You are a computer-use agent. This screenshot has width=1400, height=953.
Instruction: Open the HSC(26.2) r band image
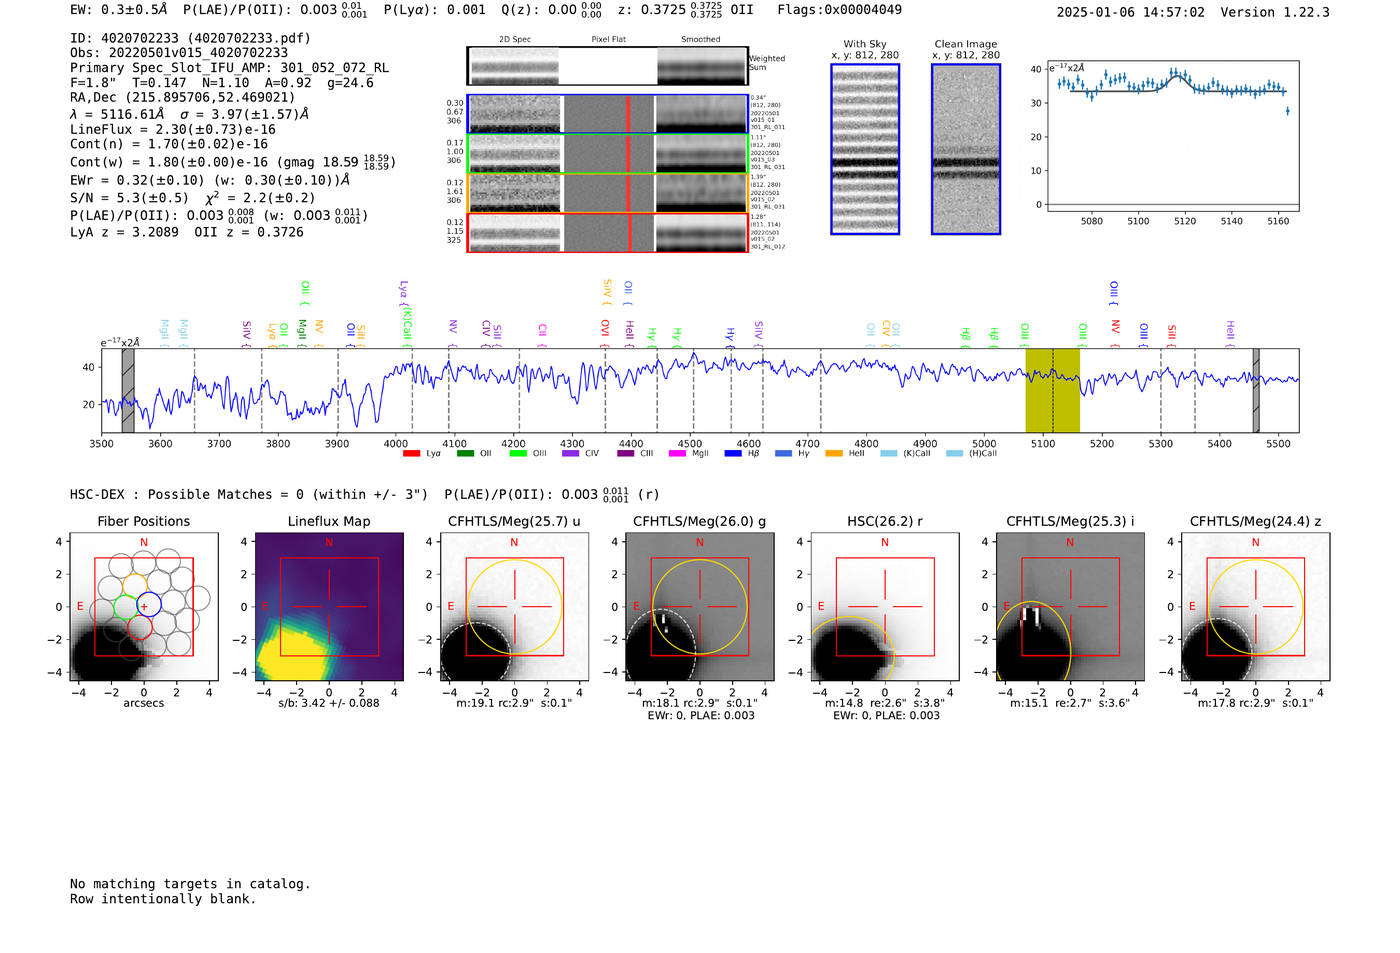[x=884, y=607]
